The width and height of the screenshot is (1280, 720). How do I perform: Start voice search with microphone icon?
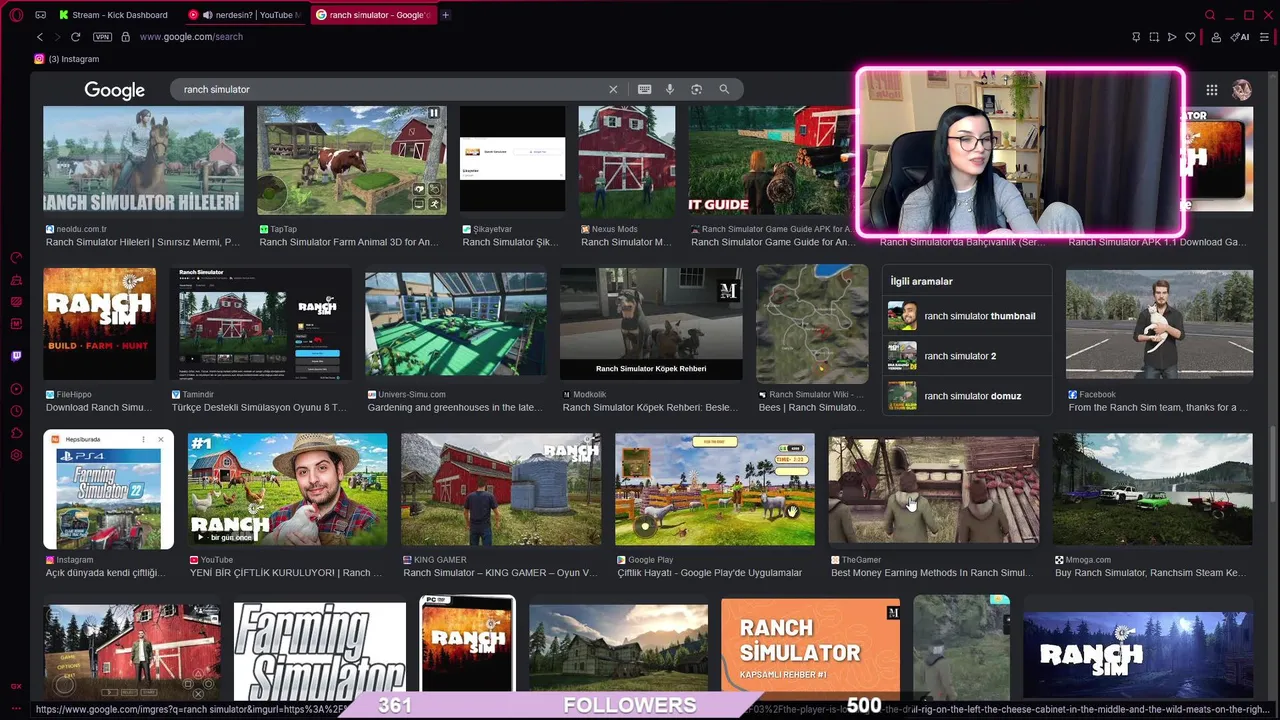670,89
